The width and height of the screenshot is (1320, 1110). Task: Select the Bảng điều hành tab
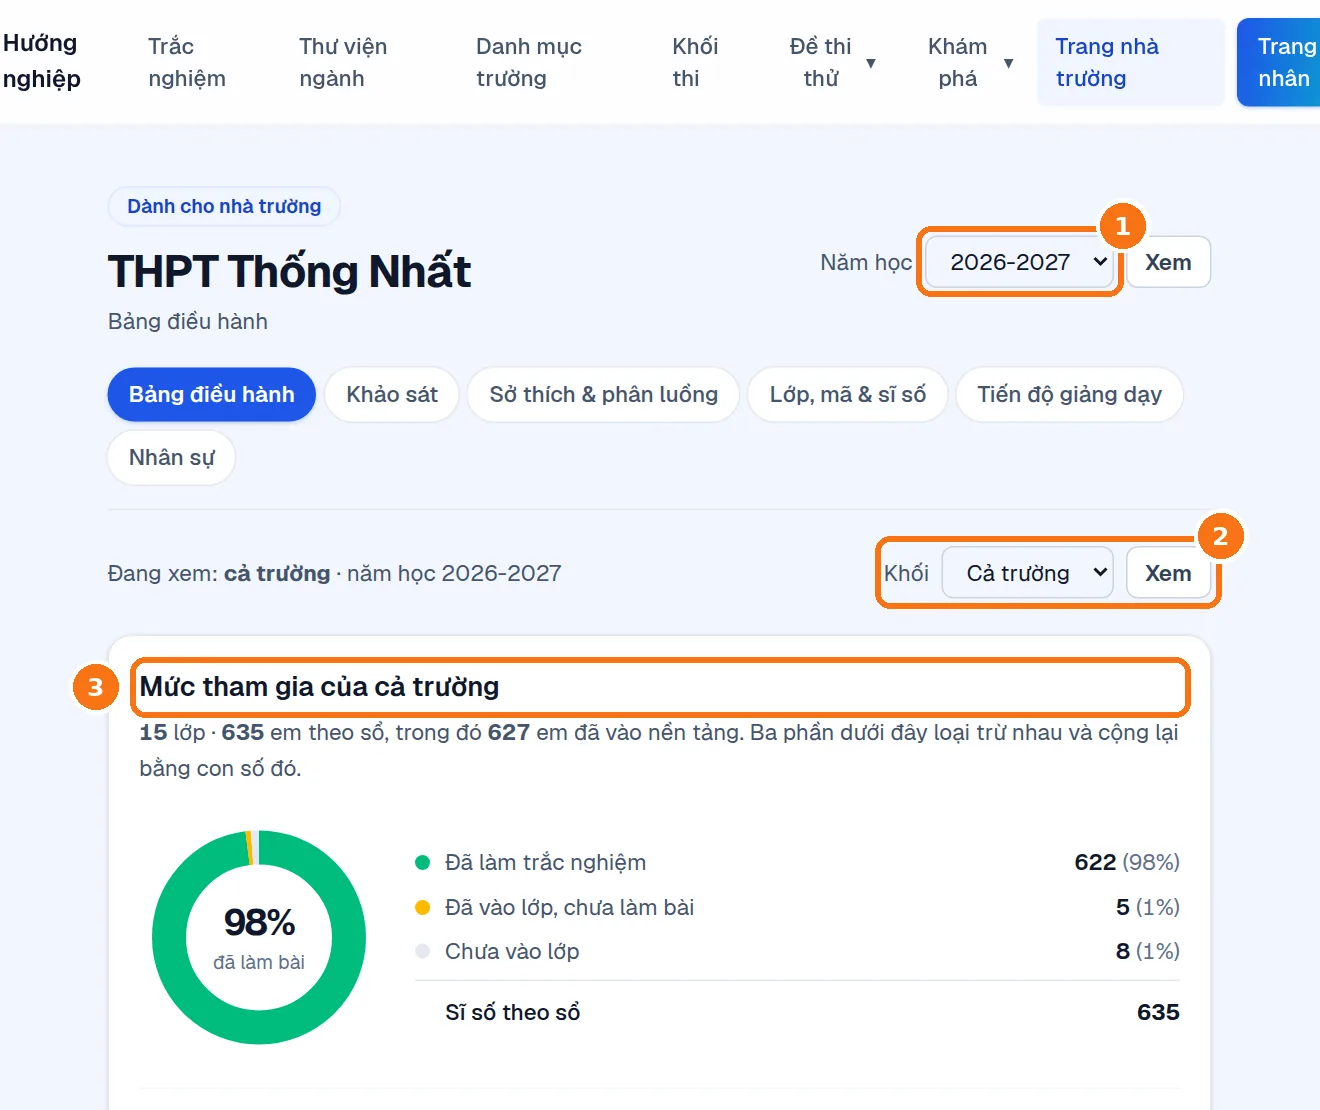tap(211, 394)
